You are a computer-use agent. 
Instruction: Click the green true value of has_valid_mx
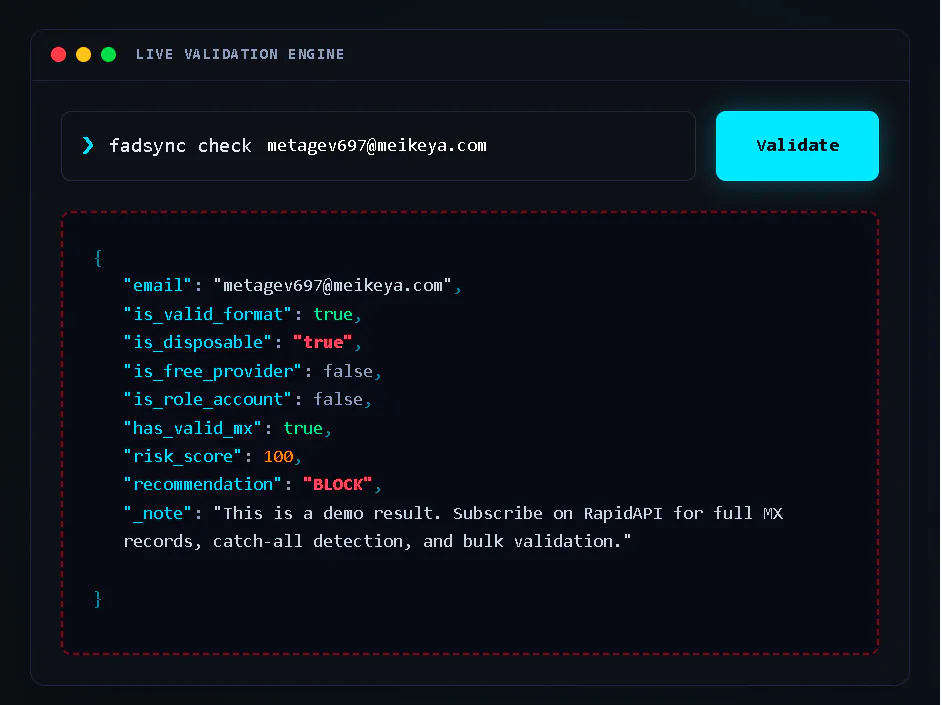303,428
